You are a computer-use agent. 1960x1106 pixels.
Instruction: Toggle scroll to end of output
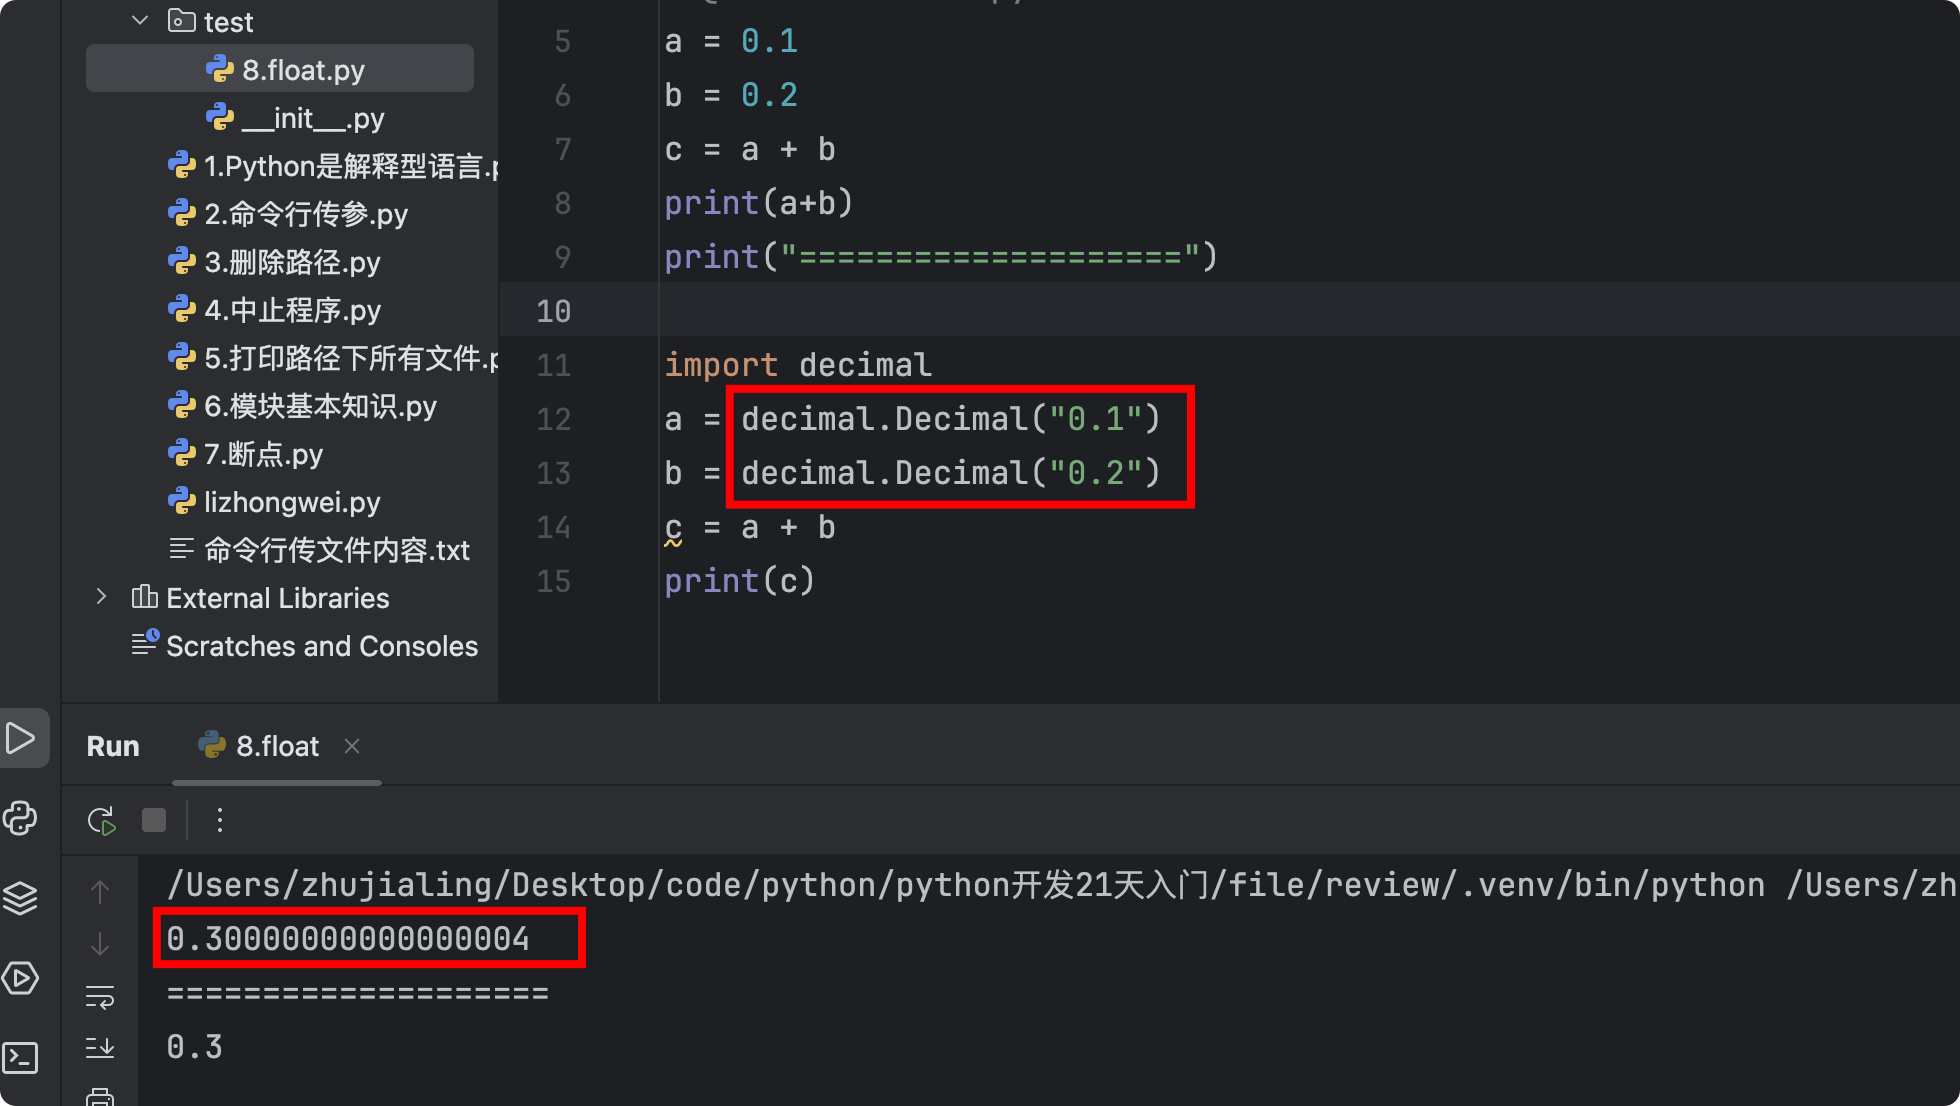point(100,1047)
